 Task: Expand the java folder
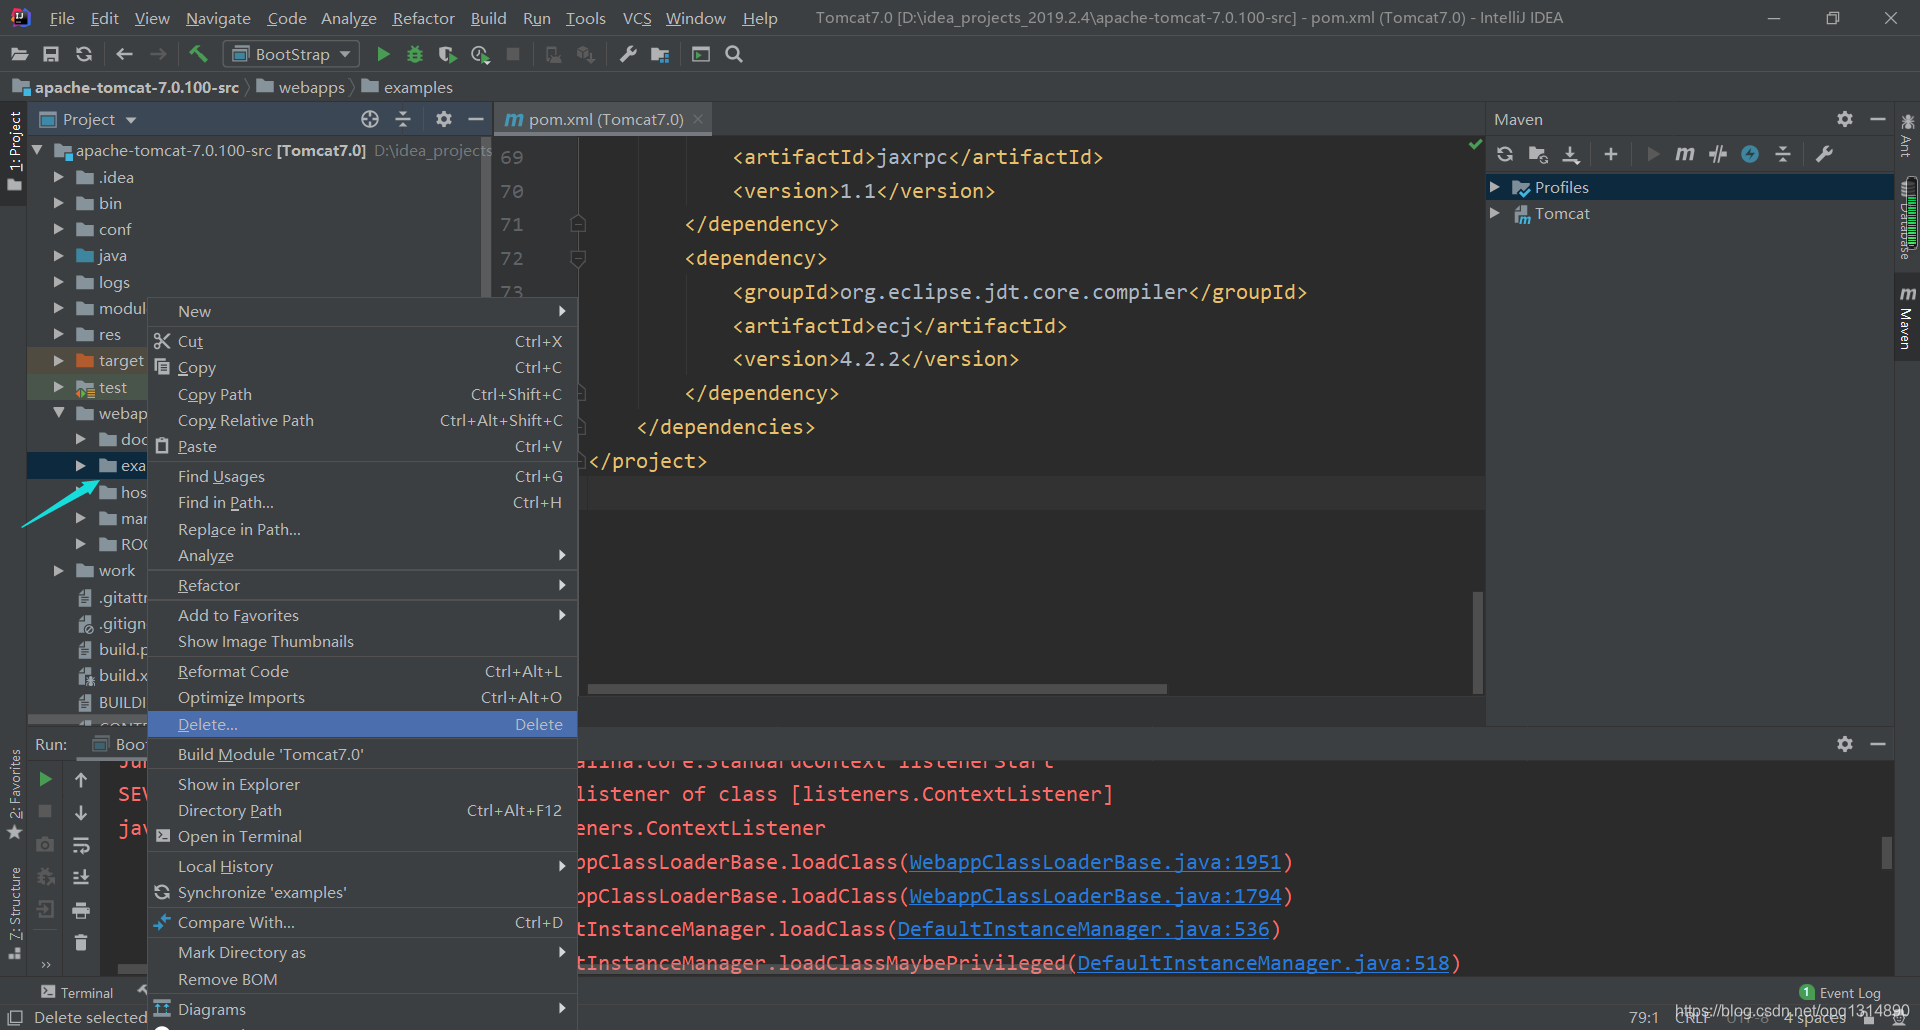point(58,256)
